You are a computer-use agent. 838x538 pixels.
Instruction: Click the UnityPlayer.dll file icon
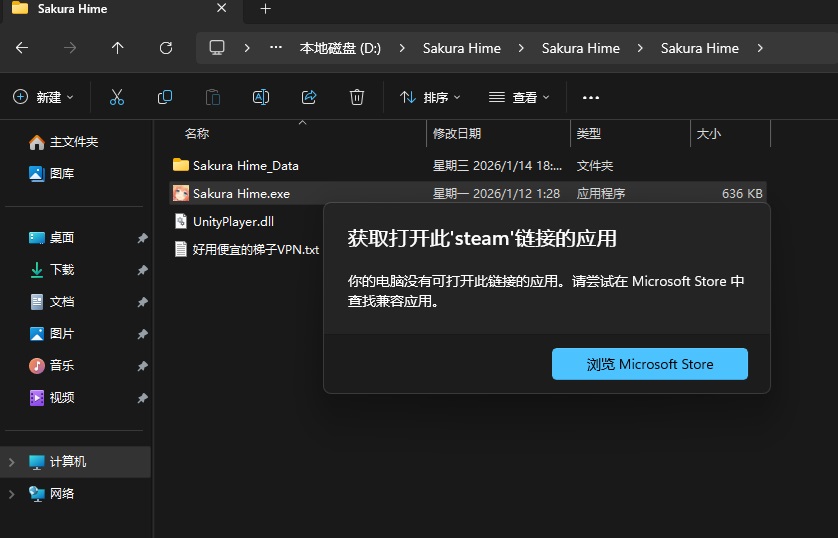(181, 221)
